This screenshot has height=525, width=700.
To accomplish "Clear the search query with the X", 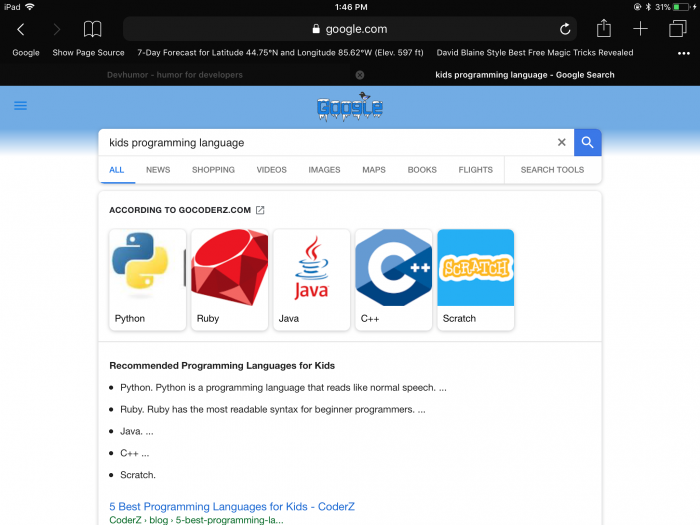I will point(562,142).
